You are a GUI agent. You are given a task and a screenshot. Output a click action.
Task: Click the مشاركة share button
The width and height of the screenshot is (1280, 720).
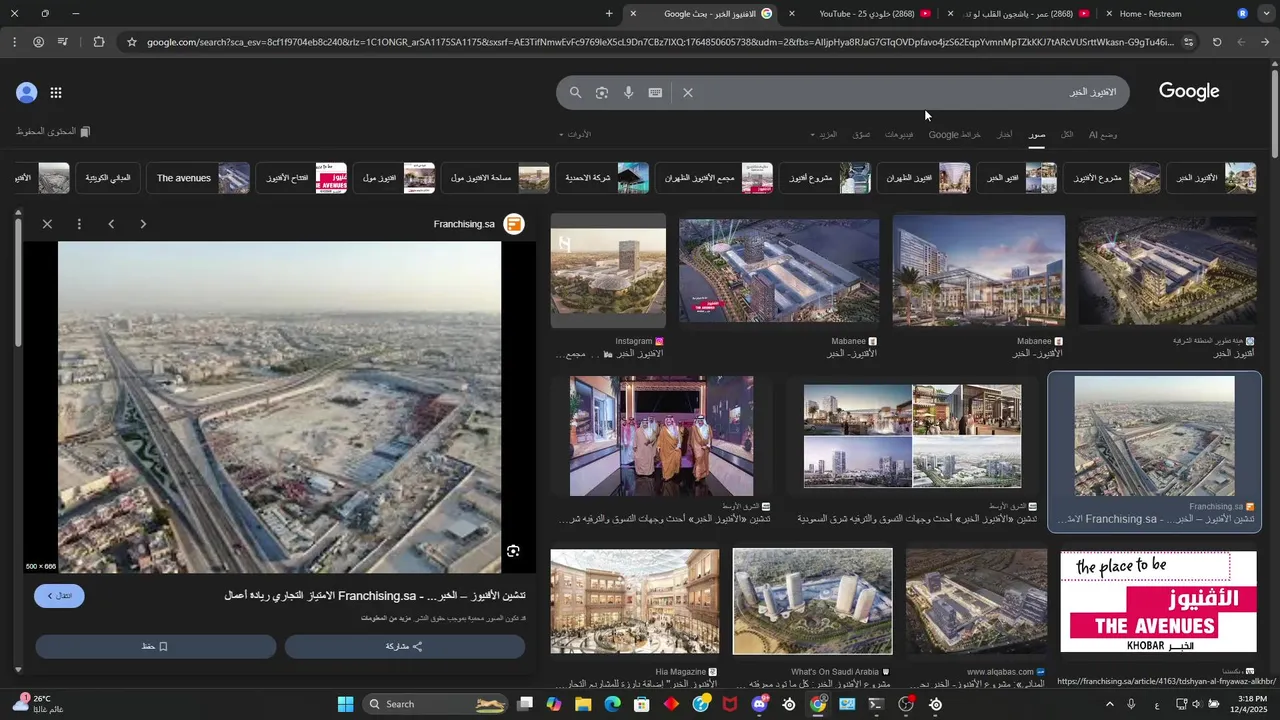pyautogui.click(x=405, y=647)
